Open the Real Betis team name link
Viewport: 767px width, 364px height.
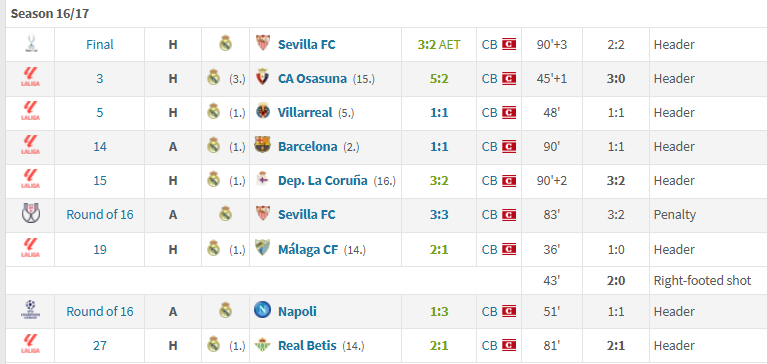pyautogui.click(x=307, y=345)
